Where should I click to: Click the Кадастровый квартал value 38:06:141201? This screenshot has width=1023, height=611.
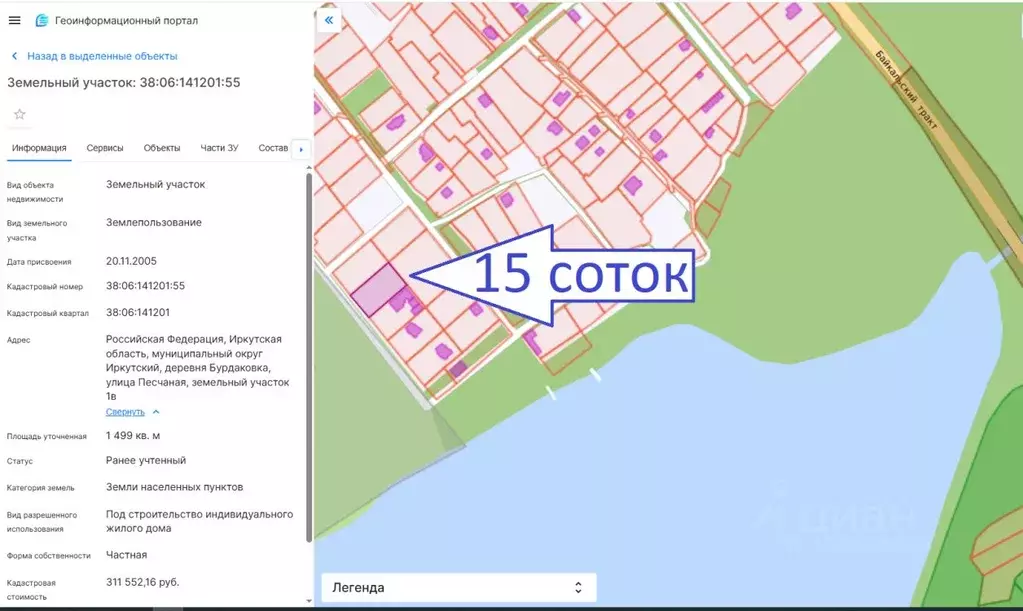coord(138,312)
